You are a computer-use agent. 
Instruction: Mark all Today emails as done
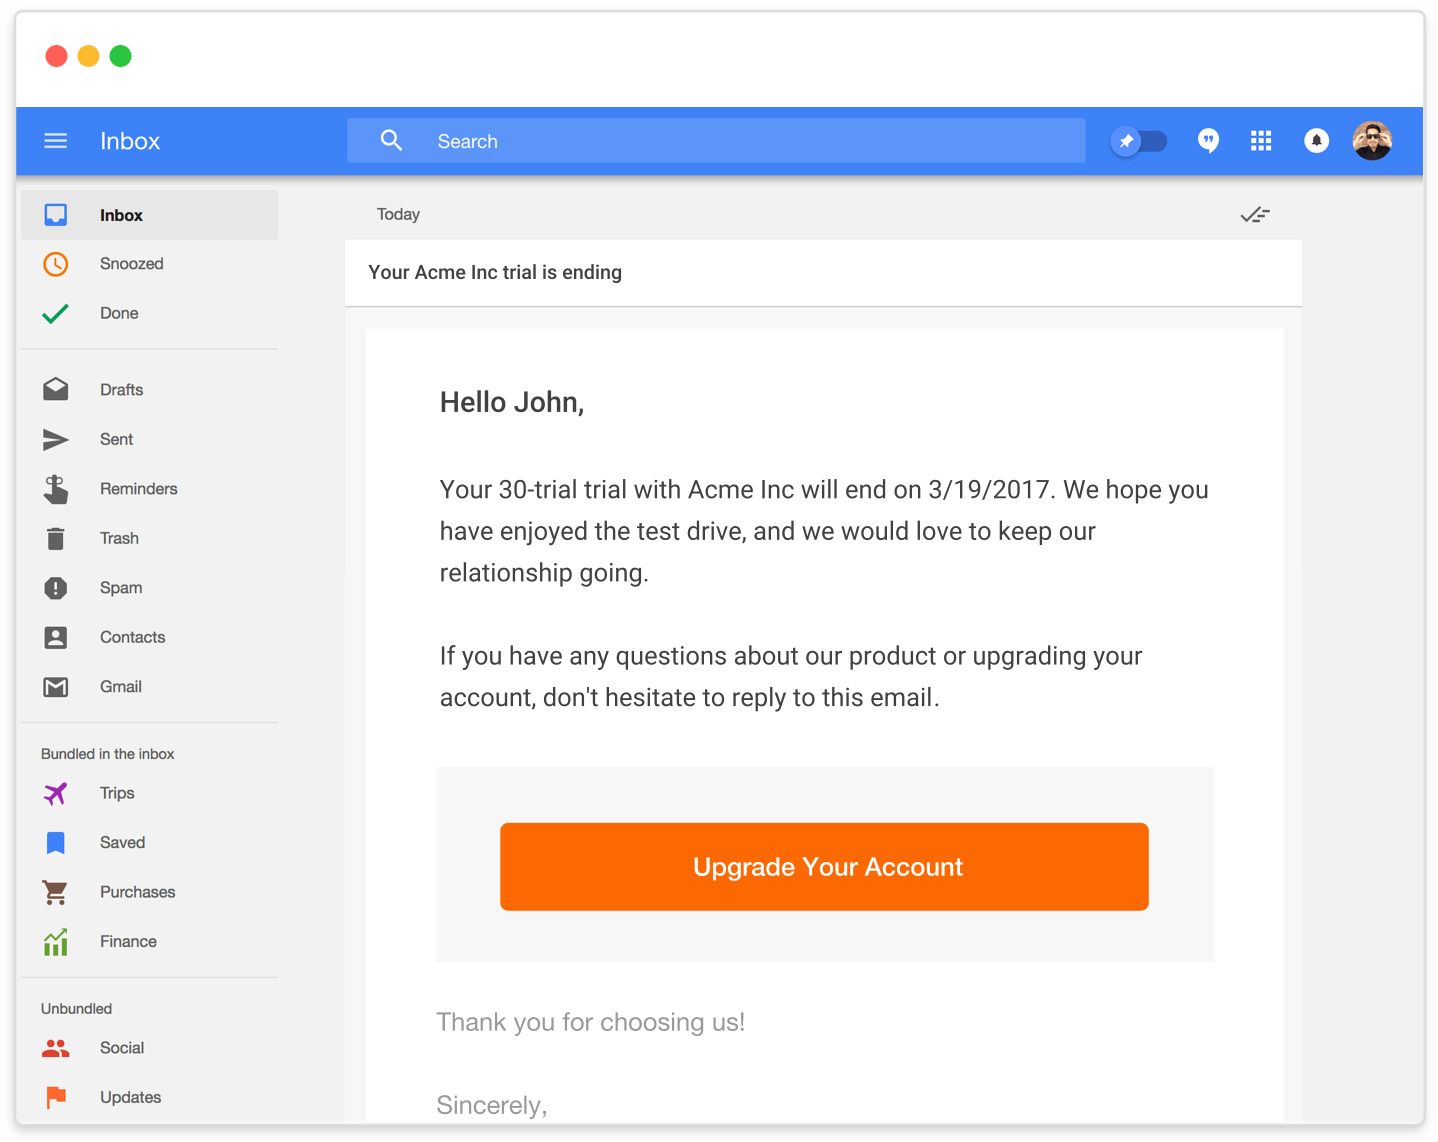click(x=1255, y=214)
